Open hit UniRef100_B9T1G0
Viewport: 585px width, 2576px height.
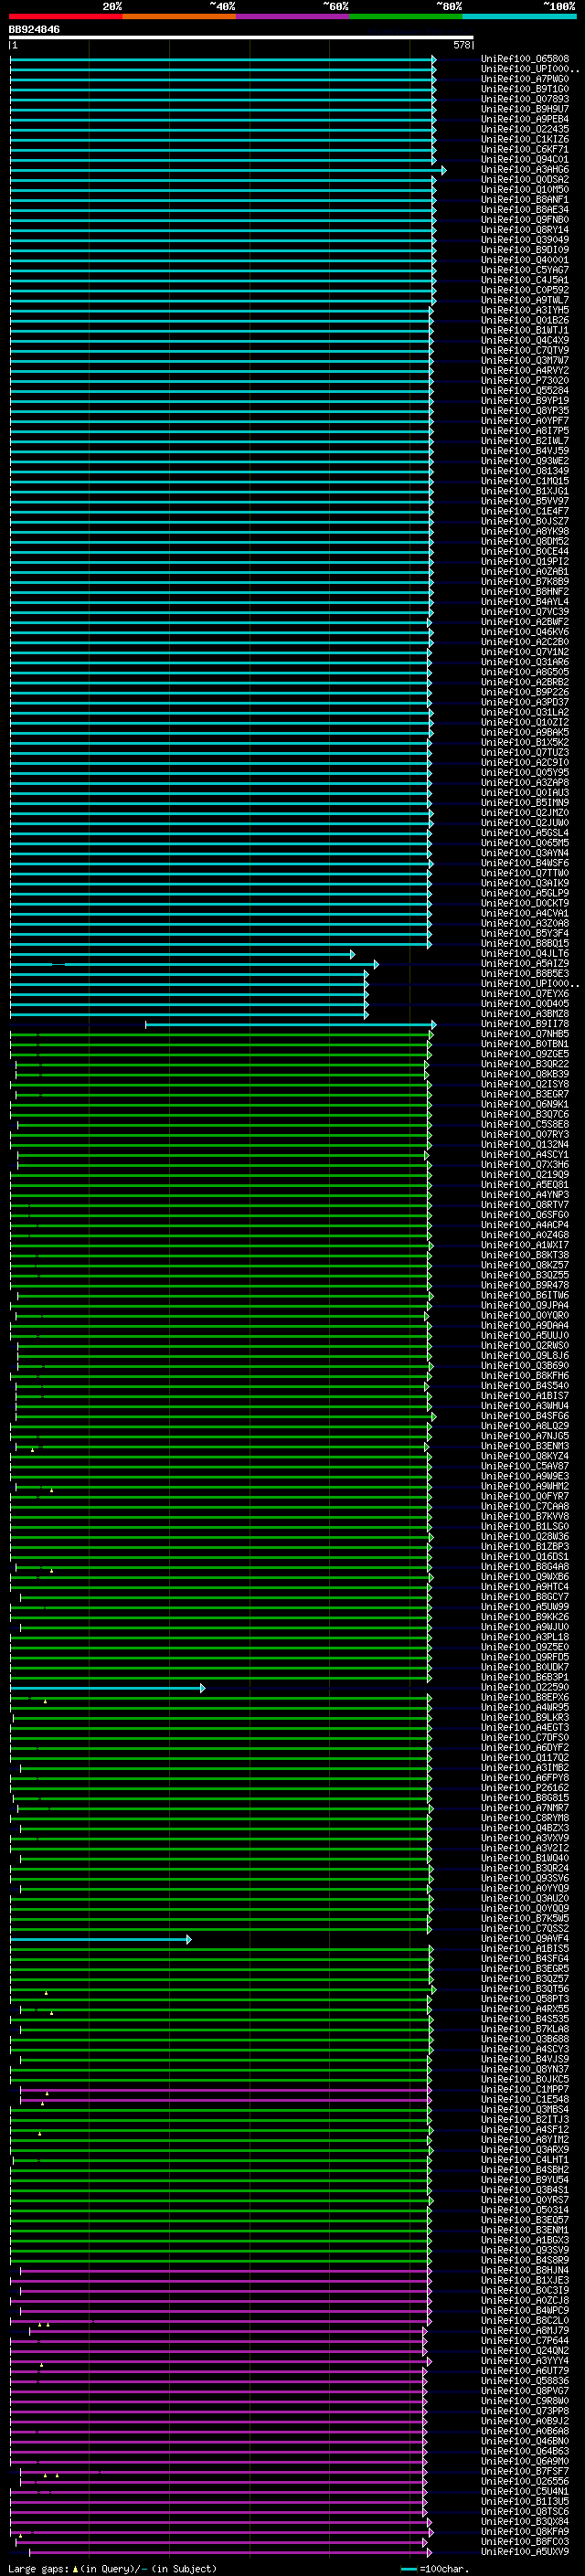click(525, 89)
